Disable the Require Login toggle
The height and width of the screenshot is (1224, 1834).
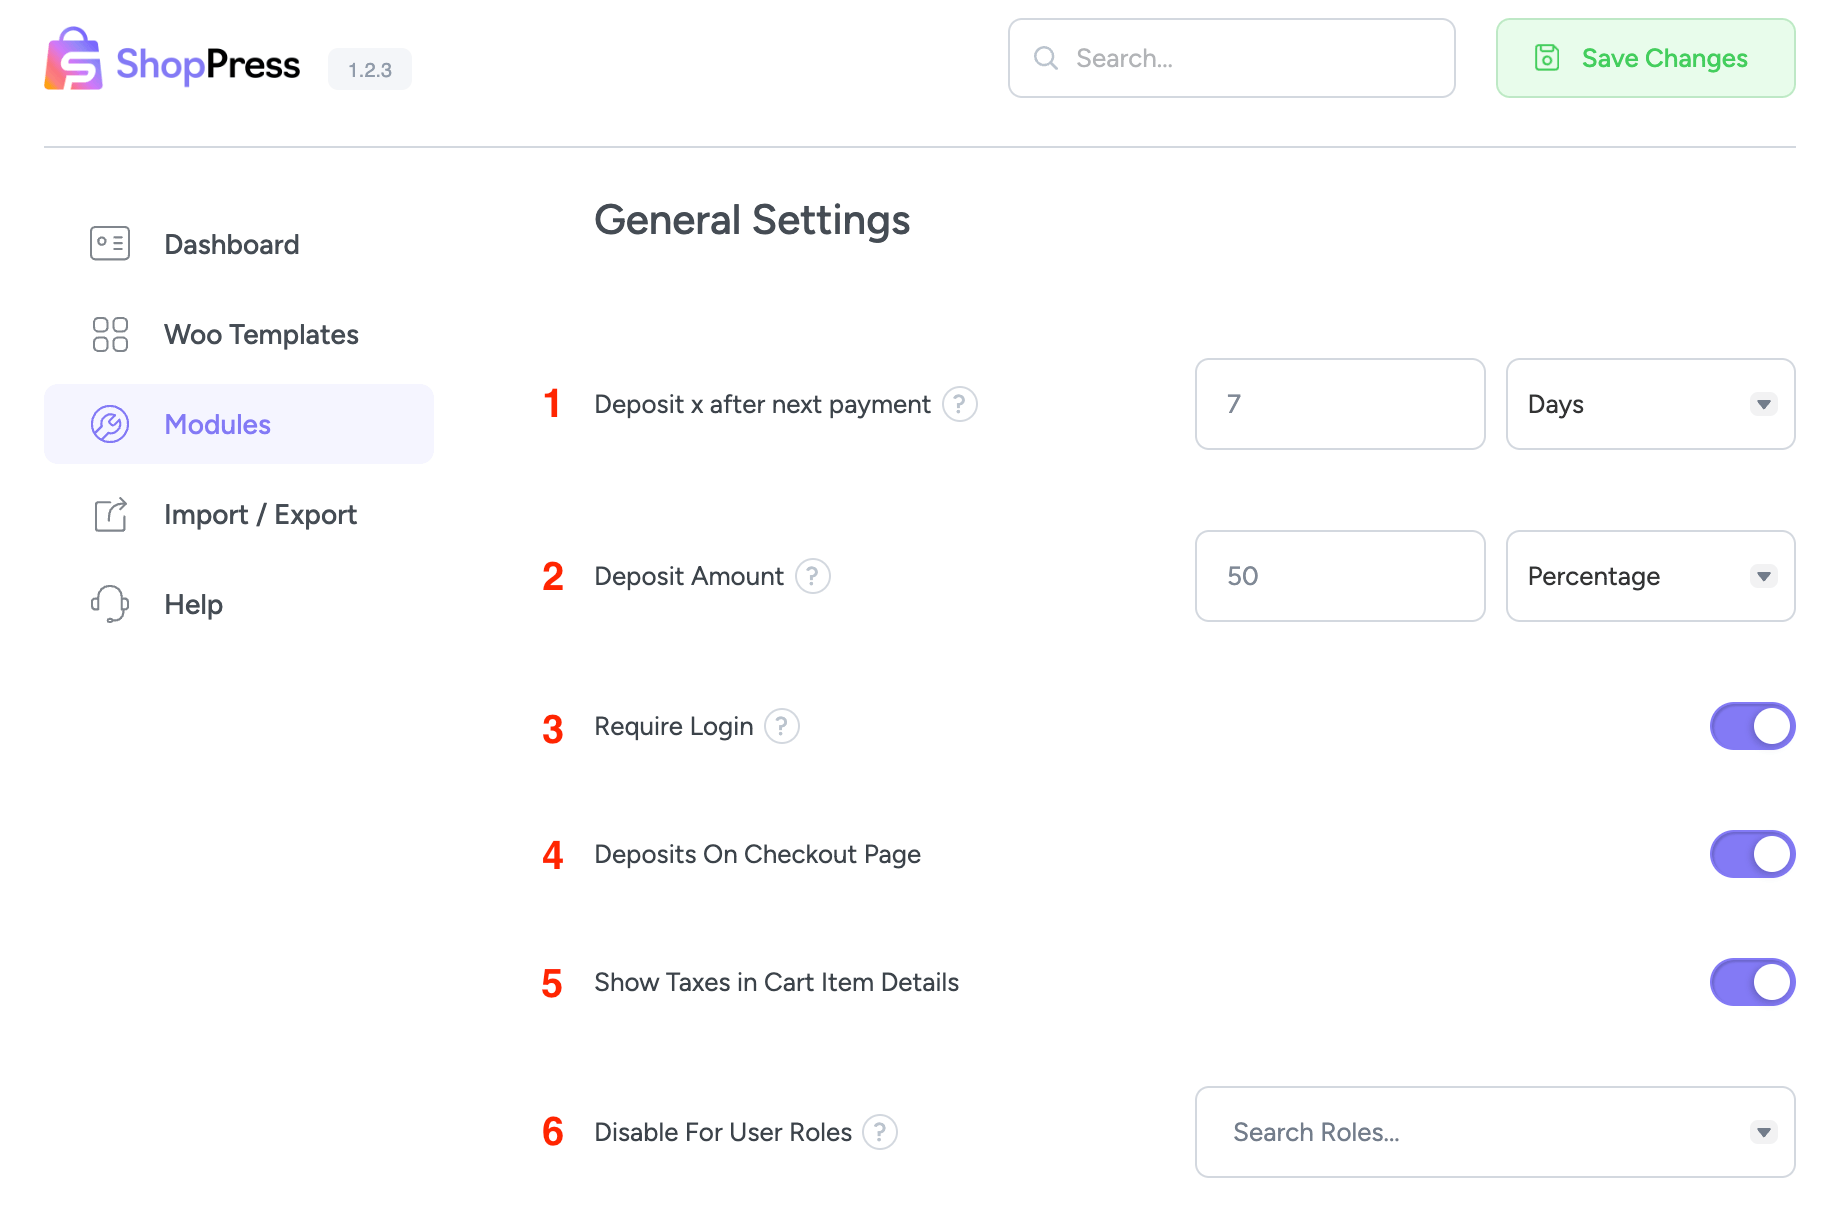1752,726
